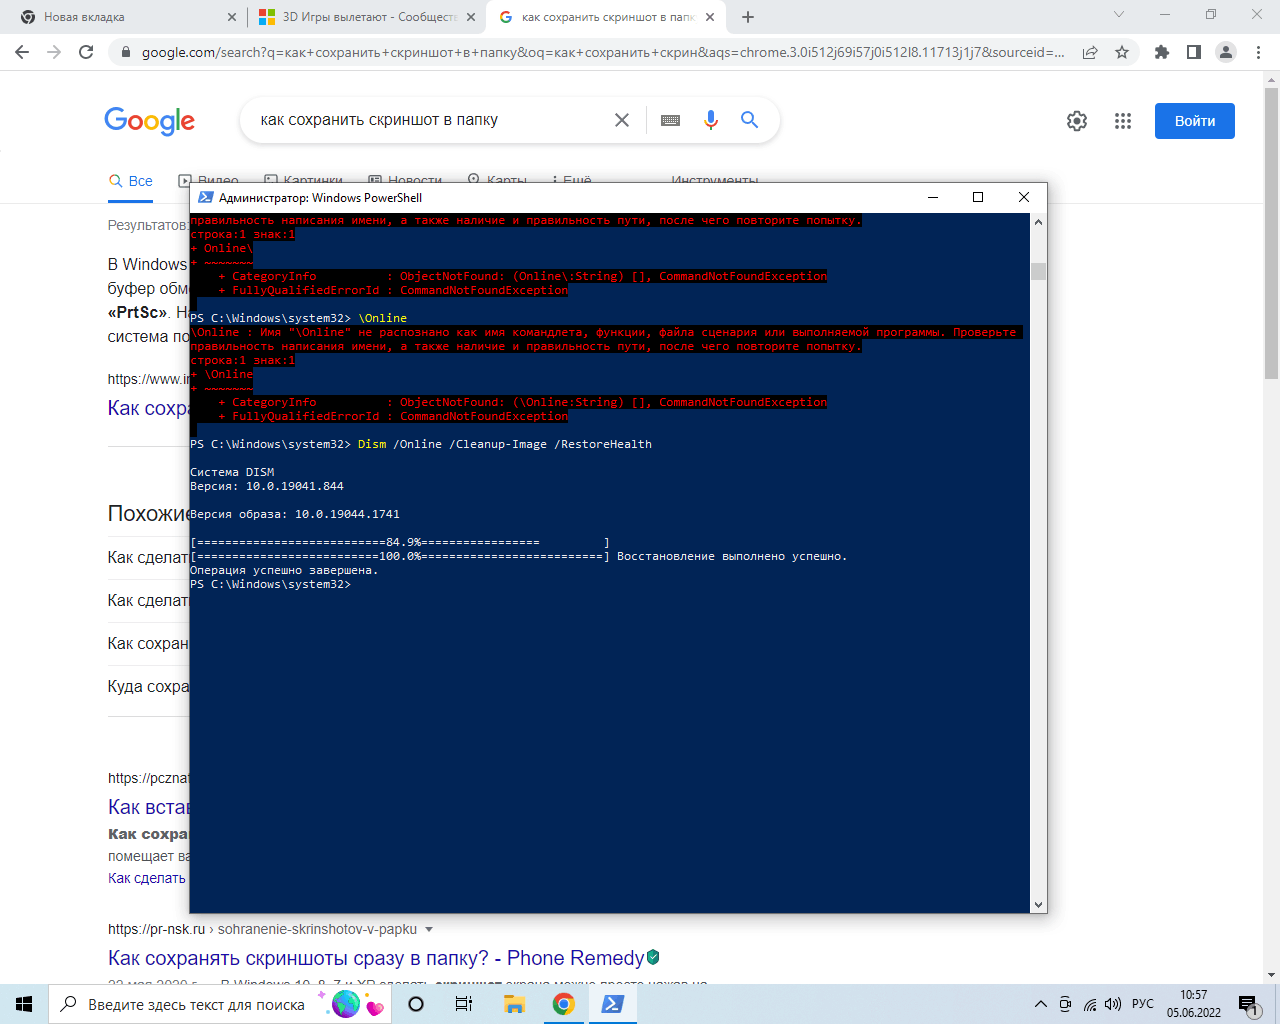
Task: Open a new Chrome tab with plus
Action: tap(748, 17)
